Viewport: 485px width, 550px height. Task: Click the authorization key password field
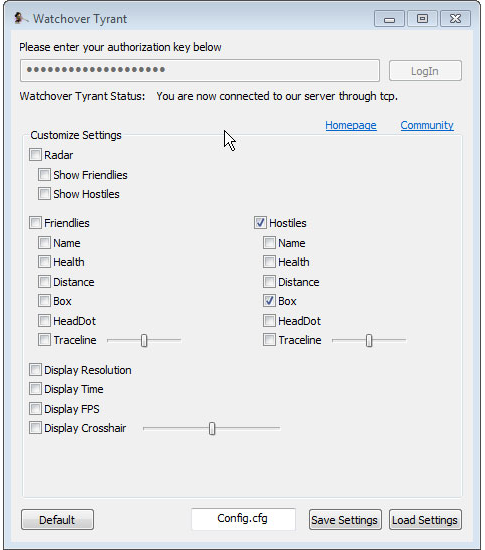200,71
